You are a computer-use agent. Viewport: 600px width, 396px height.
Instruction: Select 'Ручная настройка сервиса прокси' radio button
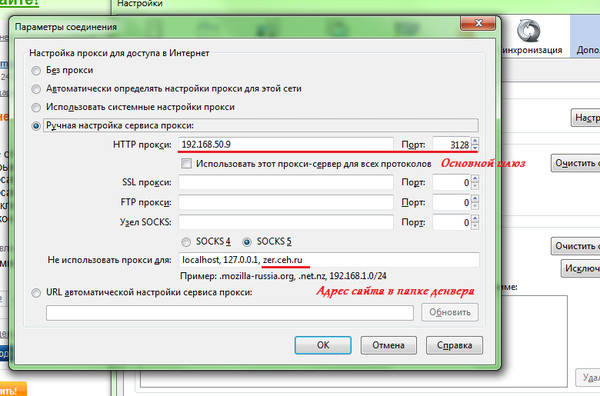pyautogui.click(x=36, y=126)
